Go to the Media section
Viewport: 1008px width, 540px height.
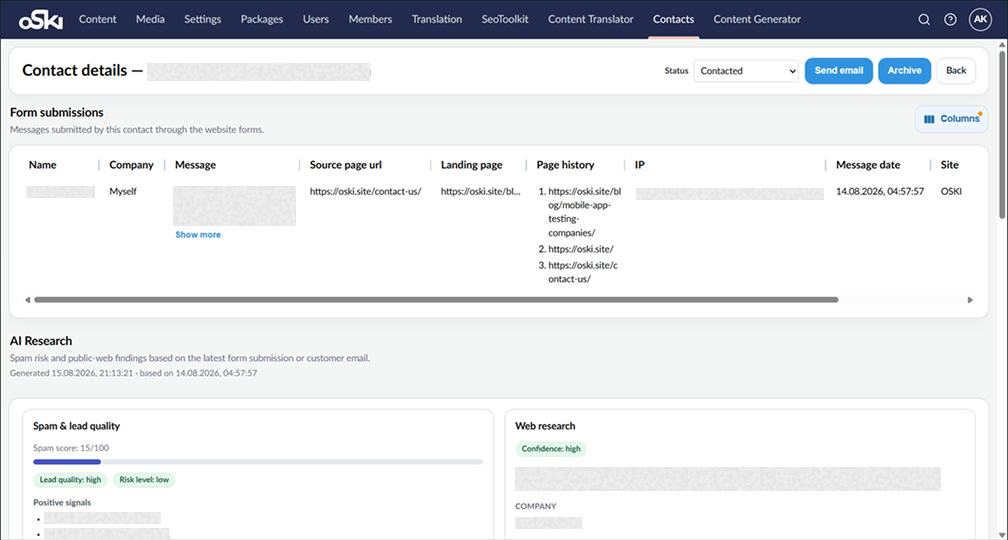click(x=150, y=19)
